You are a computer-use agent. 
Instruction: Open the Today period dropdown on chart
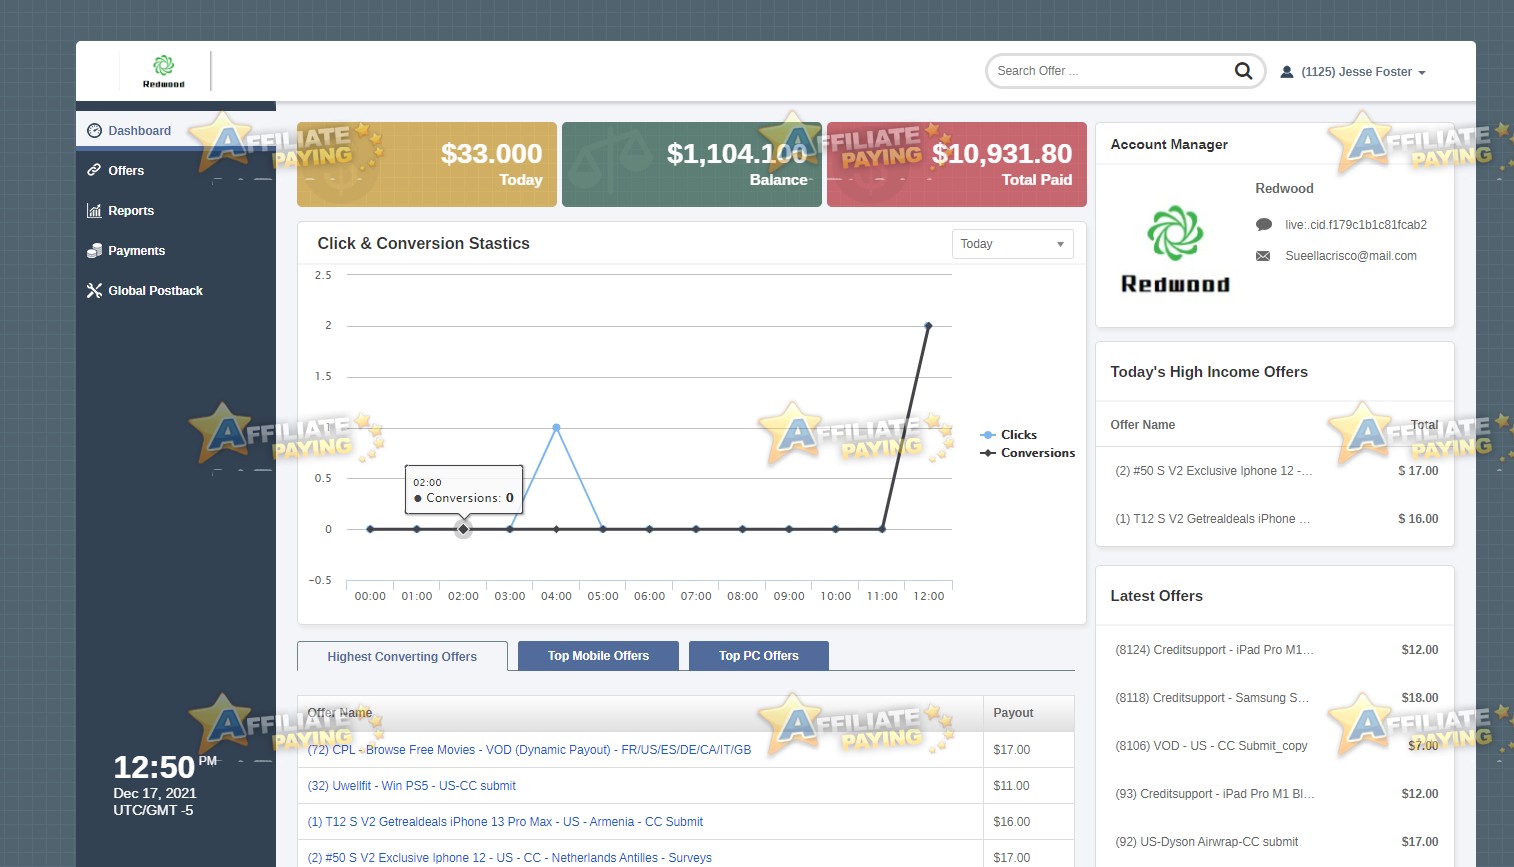coord(1012,244)
